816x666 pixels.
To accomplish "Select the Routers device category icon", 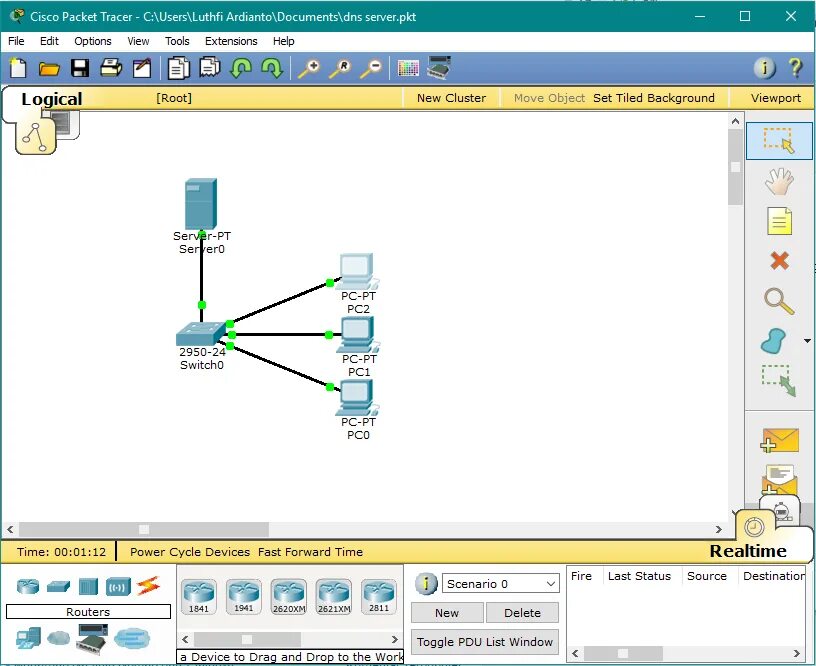I will 28,586.
